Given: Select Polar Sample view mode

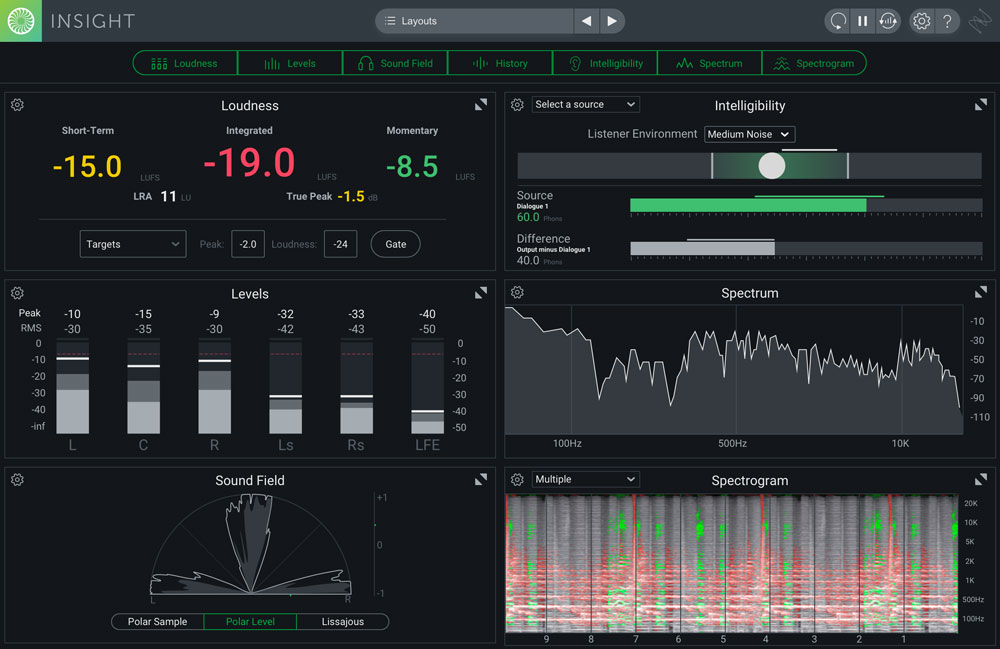Looking at the screenshot, I should point(158,622).
